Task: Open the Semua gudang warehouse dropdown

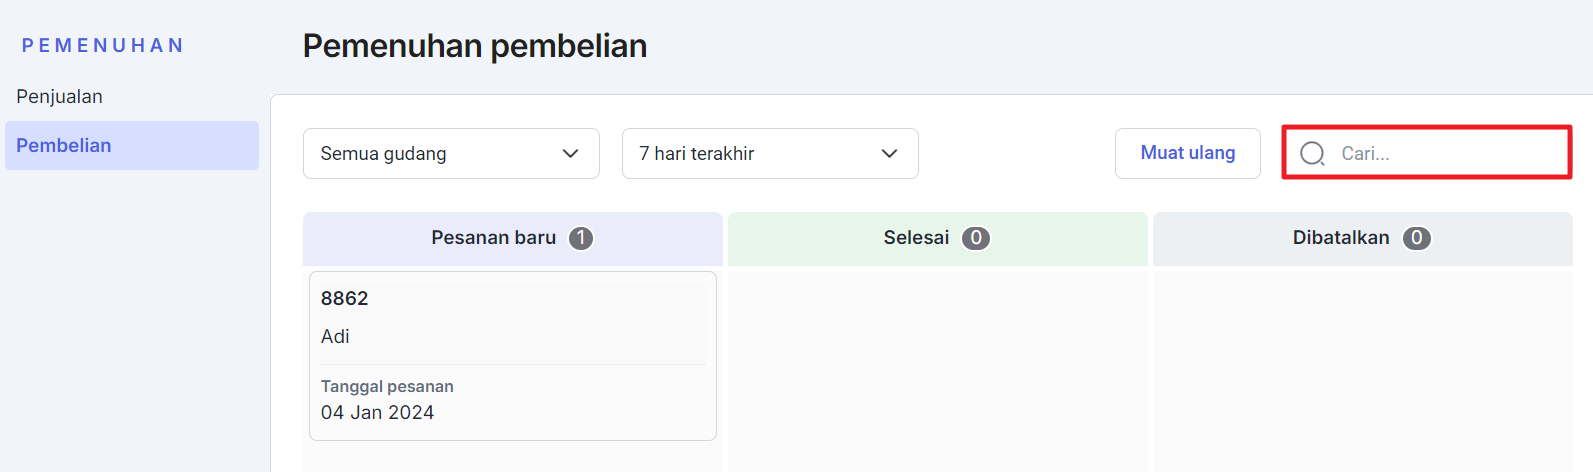Action: coord(451,153)
